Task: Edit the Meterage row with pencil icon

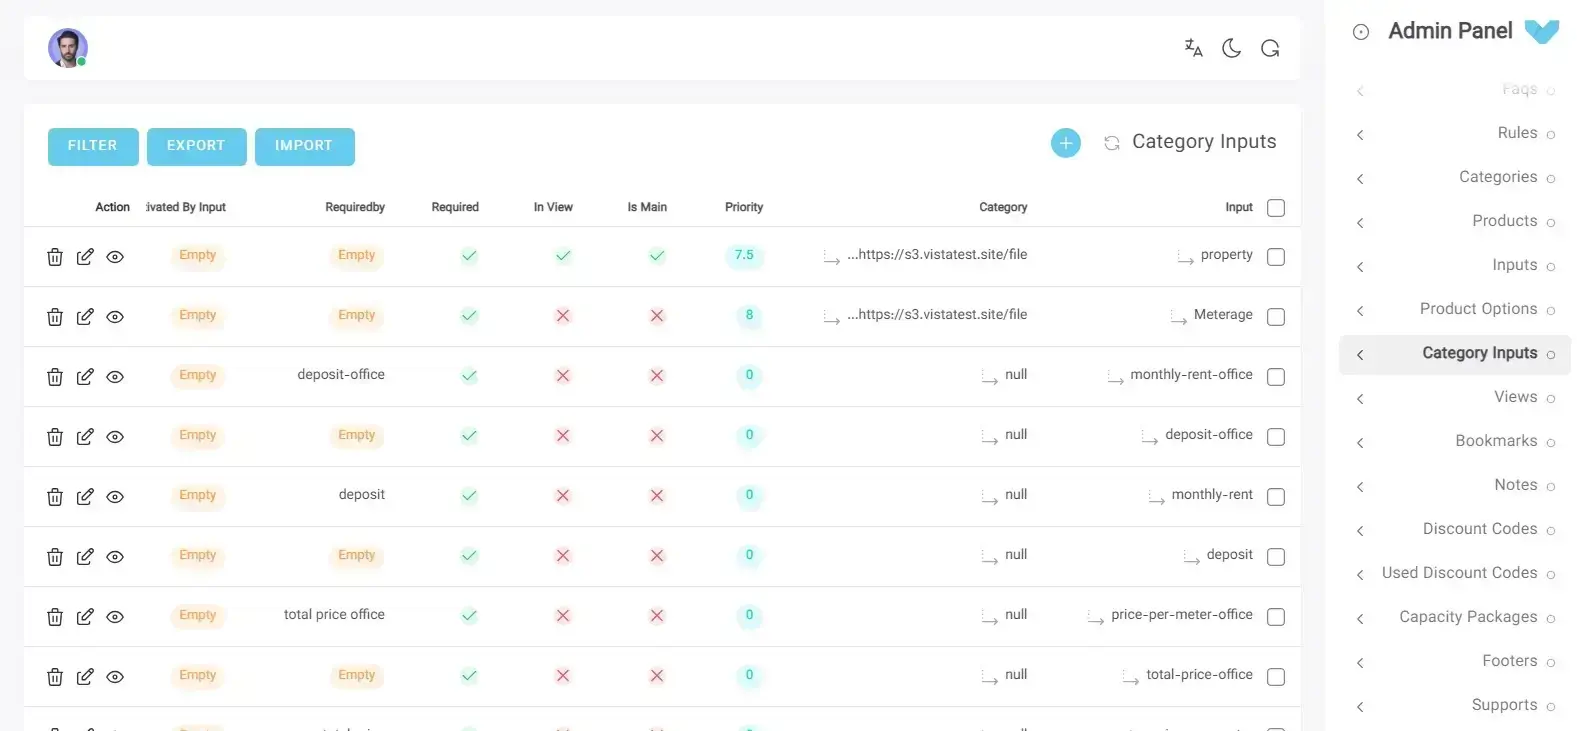Action: click(85, 317)
